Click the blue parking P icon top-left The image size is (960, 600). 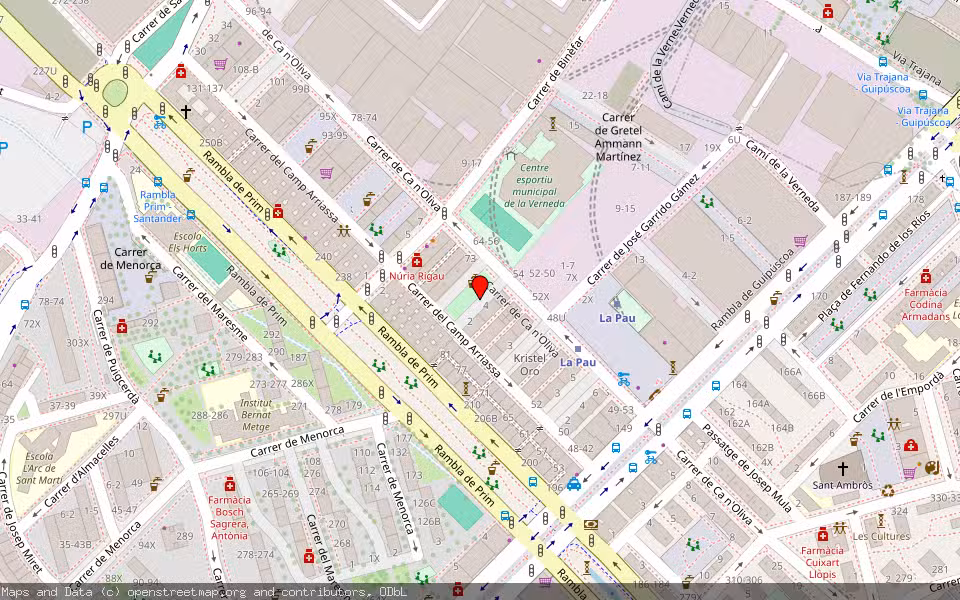tap(87, 125)
